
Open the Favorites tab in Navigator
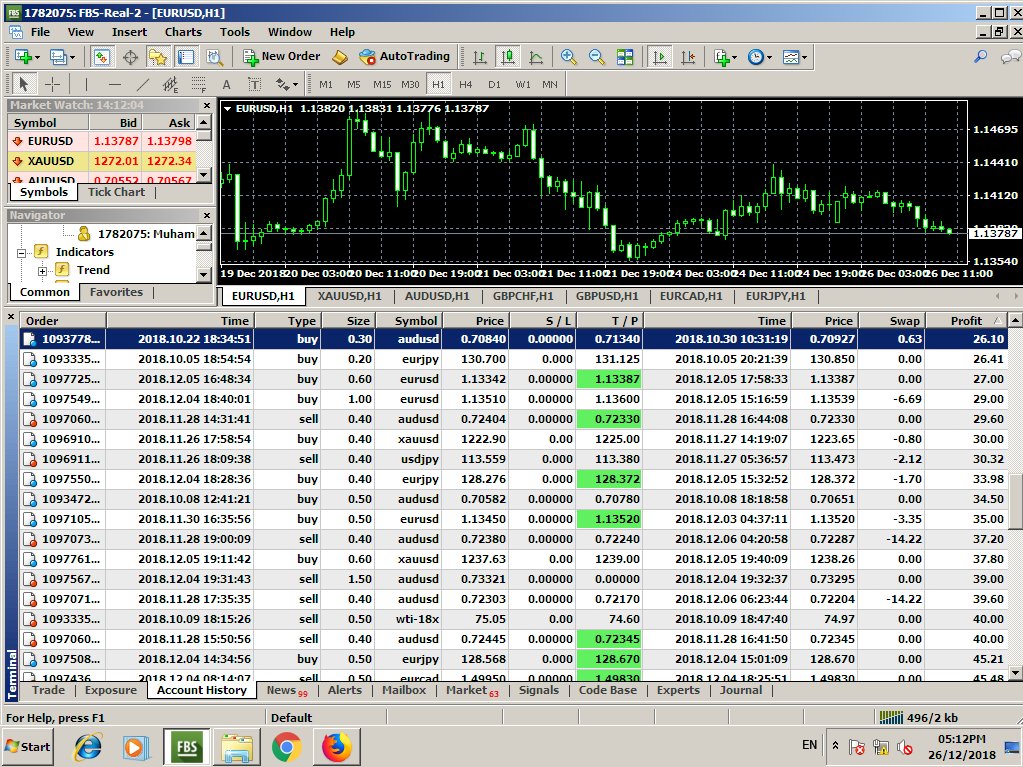tap(116, 292)
